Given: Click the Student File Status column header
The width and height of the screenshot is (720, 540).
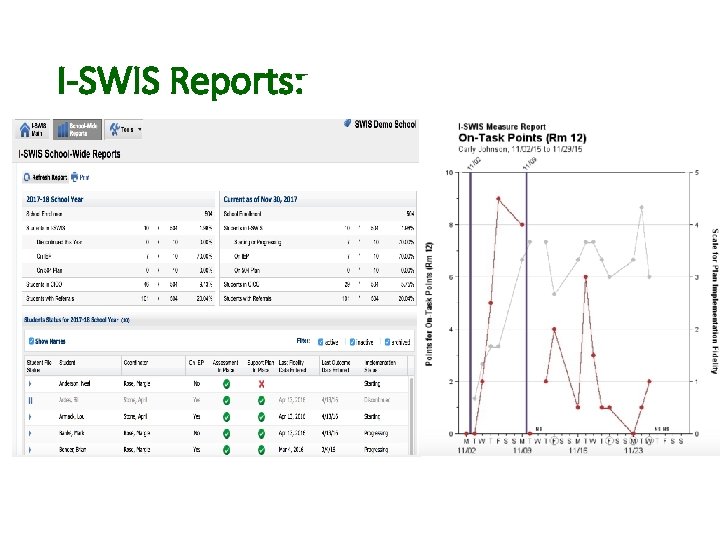Looking at the screenshot, I should [39, 366].
